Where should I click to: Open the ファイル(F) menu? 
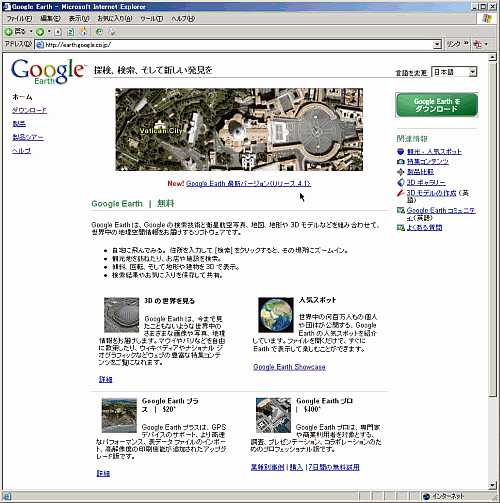coord(19,19)
